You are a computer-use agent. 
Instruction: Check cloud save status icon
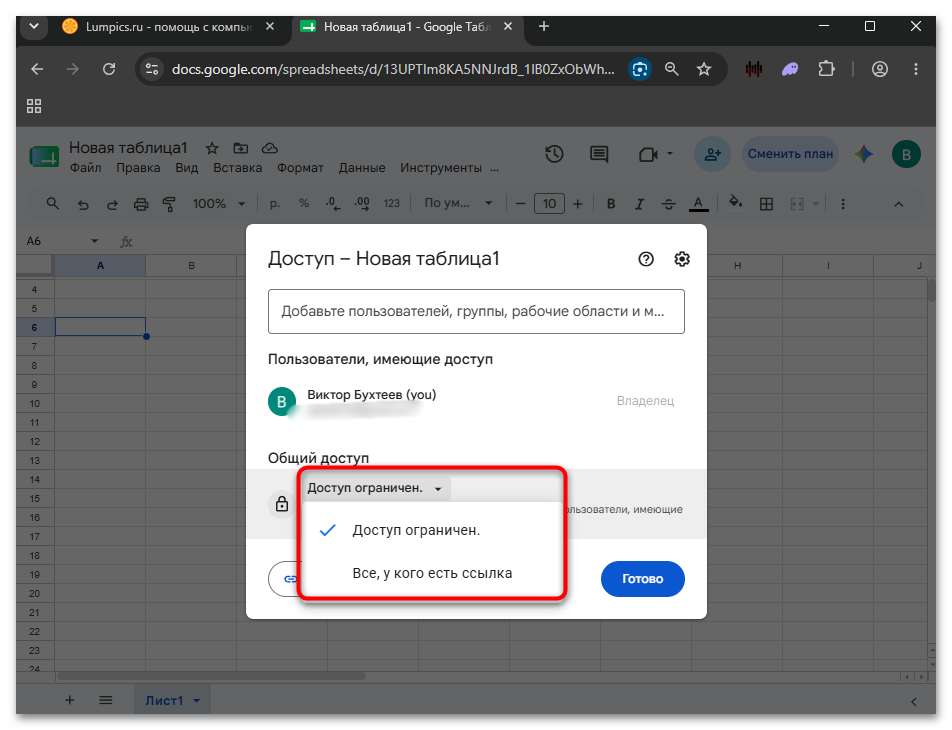click(270, 148)
